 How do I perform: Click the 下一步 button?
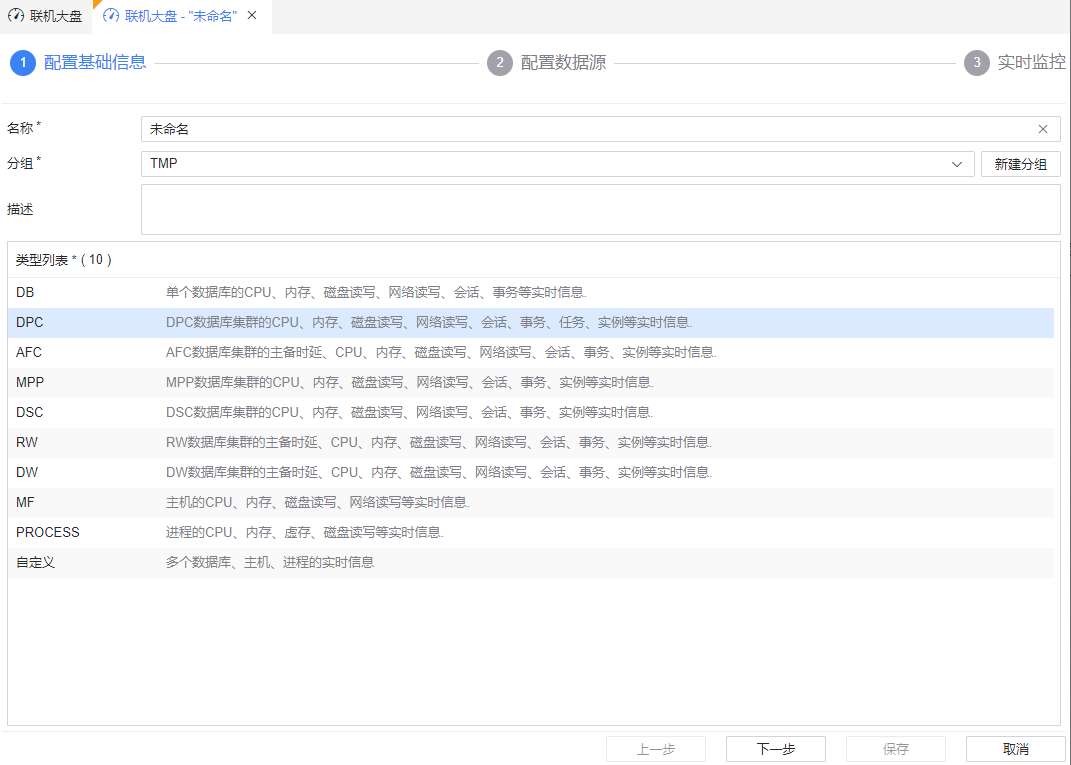click(776, 749)
